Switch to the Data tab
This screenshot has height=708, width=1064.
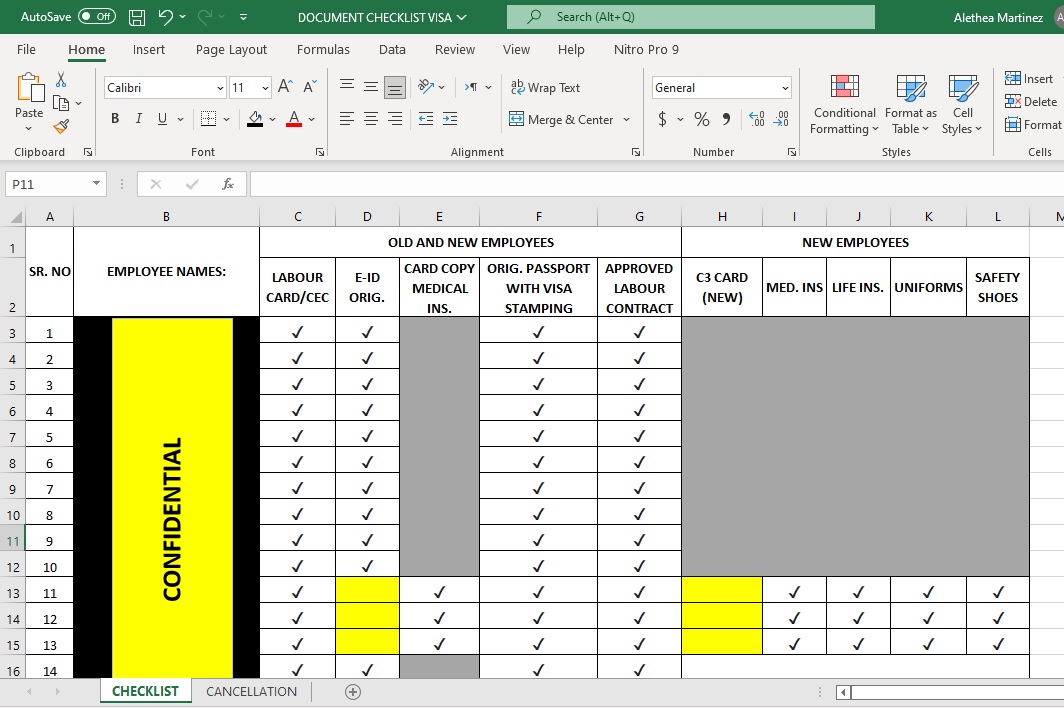coord(392,50)
